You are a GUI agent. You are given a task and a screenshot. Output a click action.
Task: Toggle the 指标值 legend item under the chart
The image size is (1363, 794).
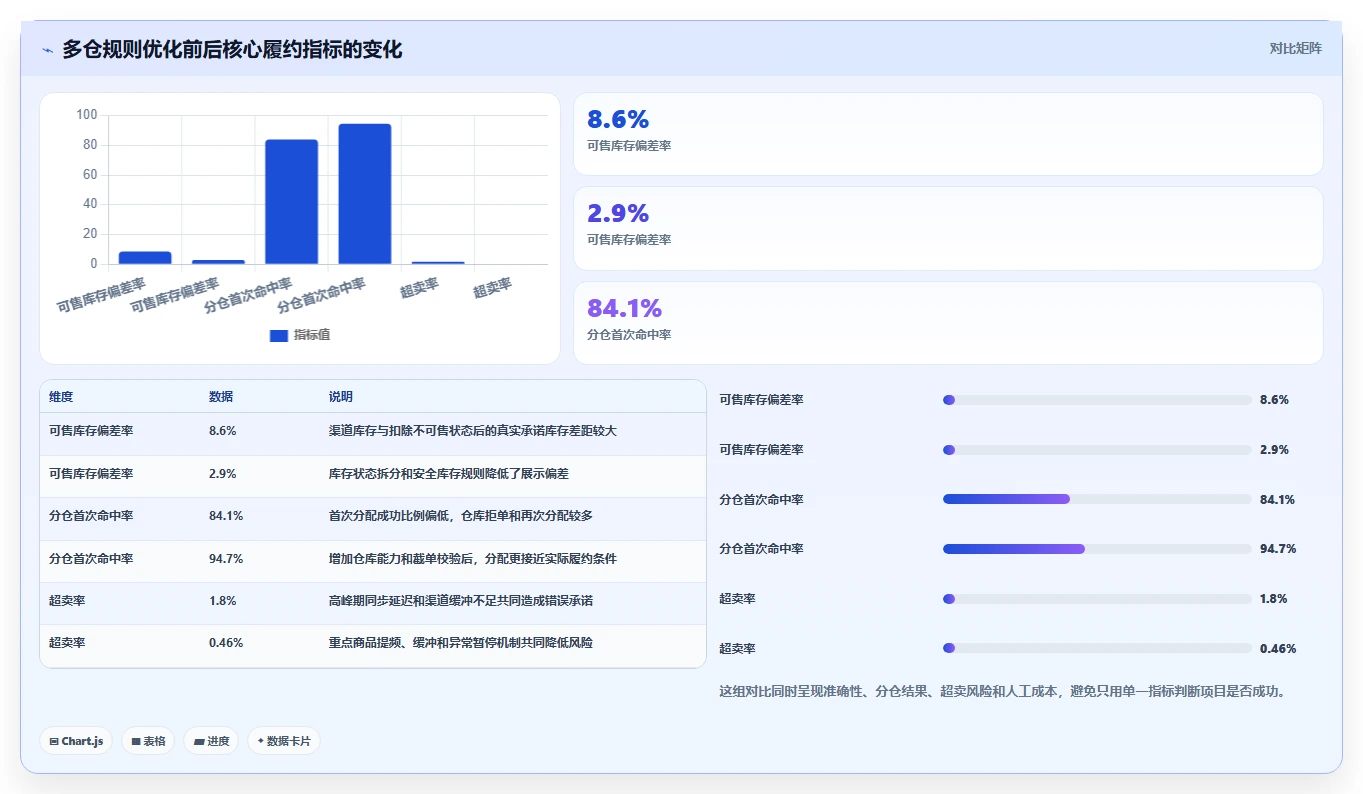pyautogui.click(x=300, y=335)
